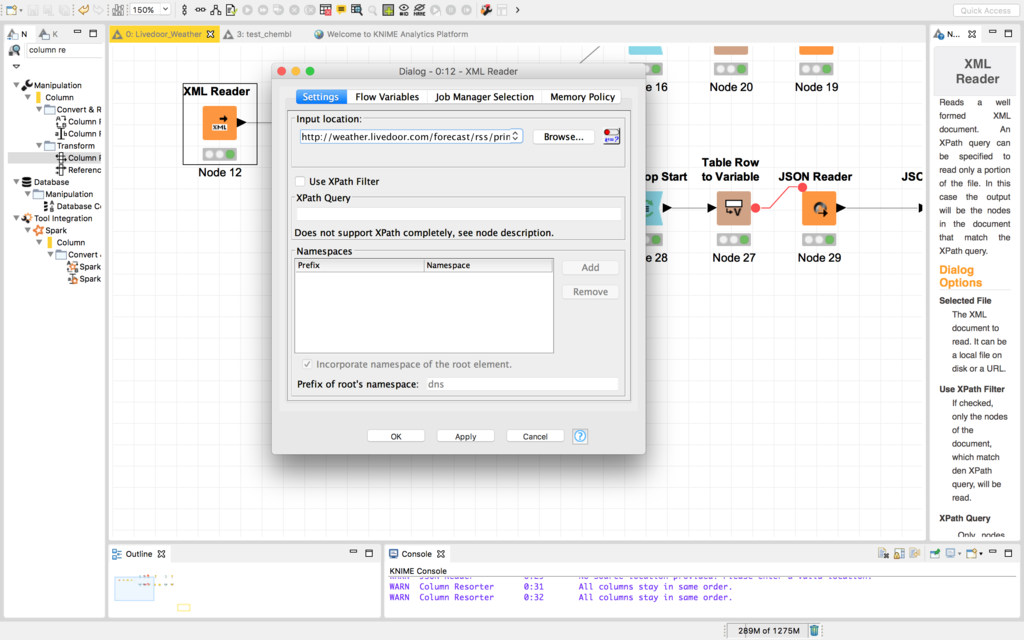Toggle Incorporate namespace of the root element checkbox
This screenshot has height=640, width=1024.
point(307,364)
